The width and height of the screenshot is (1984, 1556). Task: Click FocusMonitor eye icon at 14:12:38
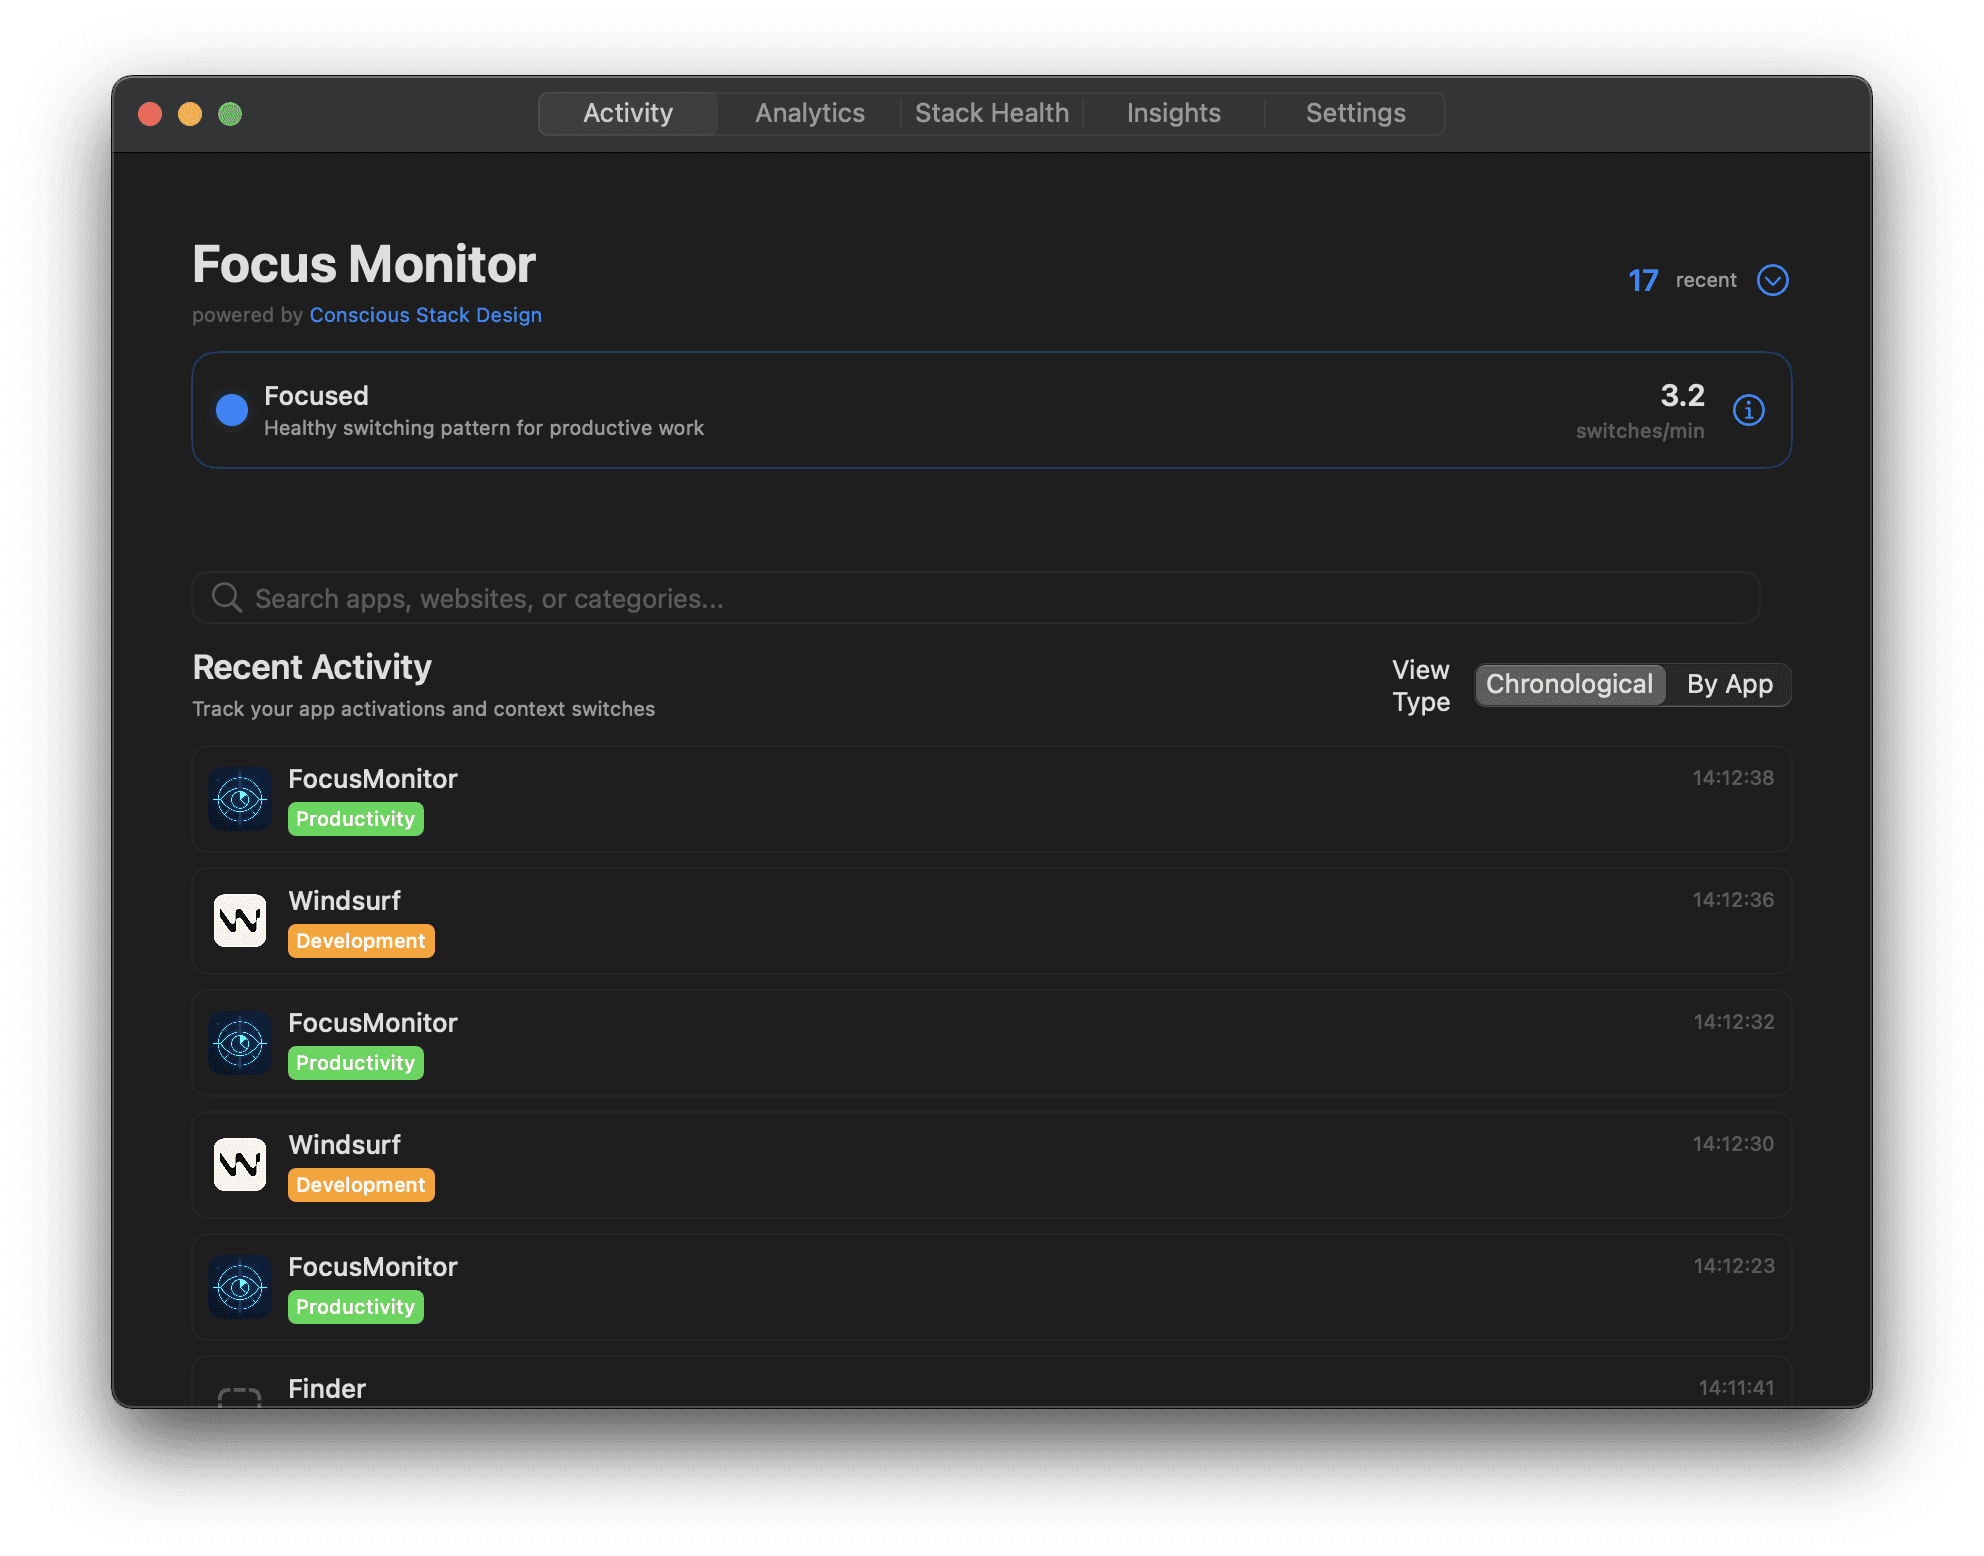tap(240, 799)
